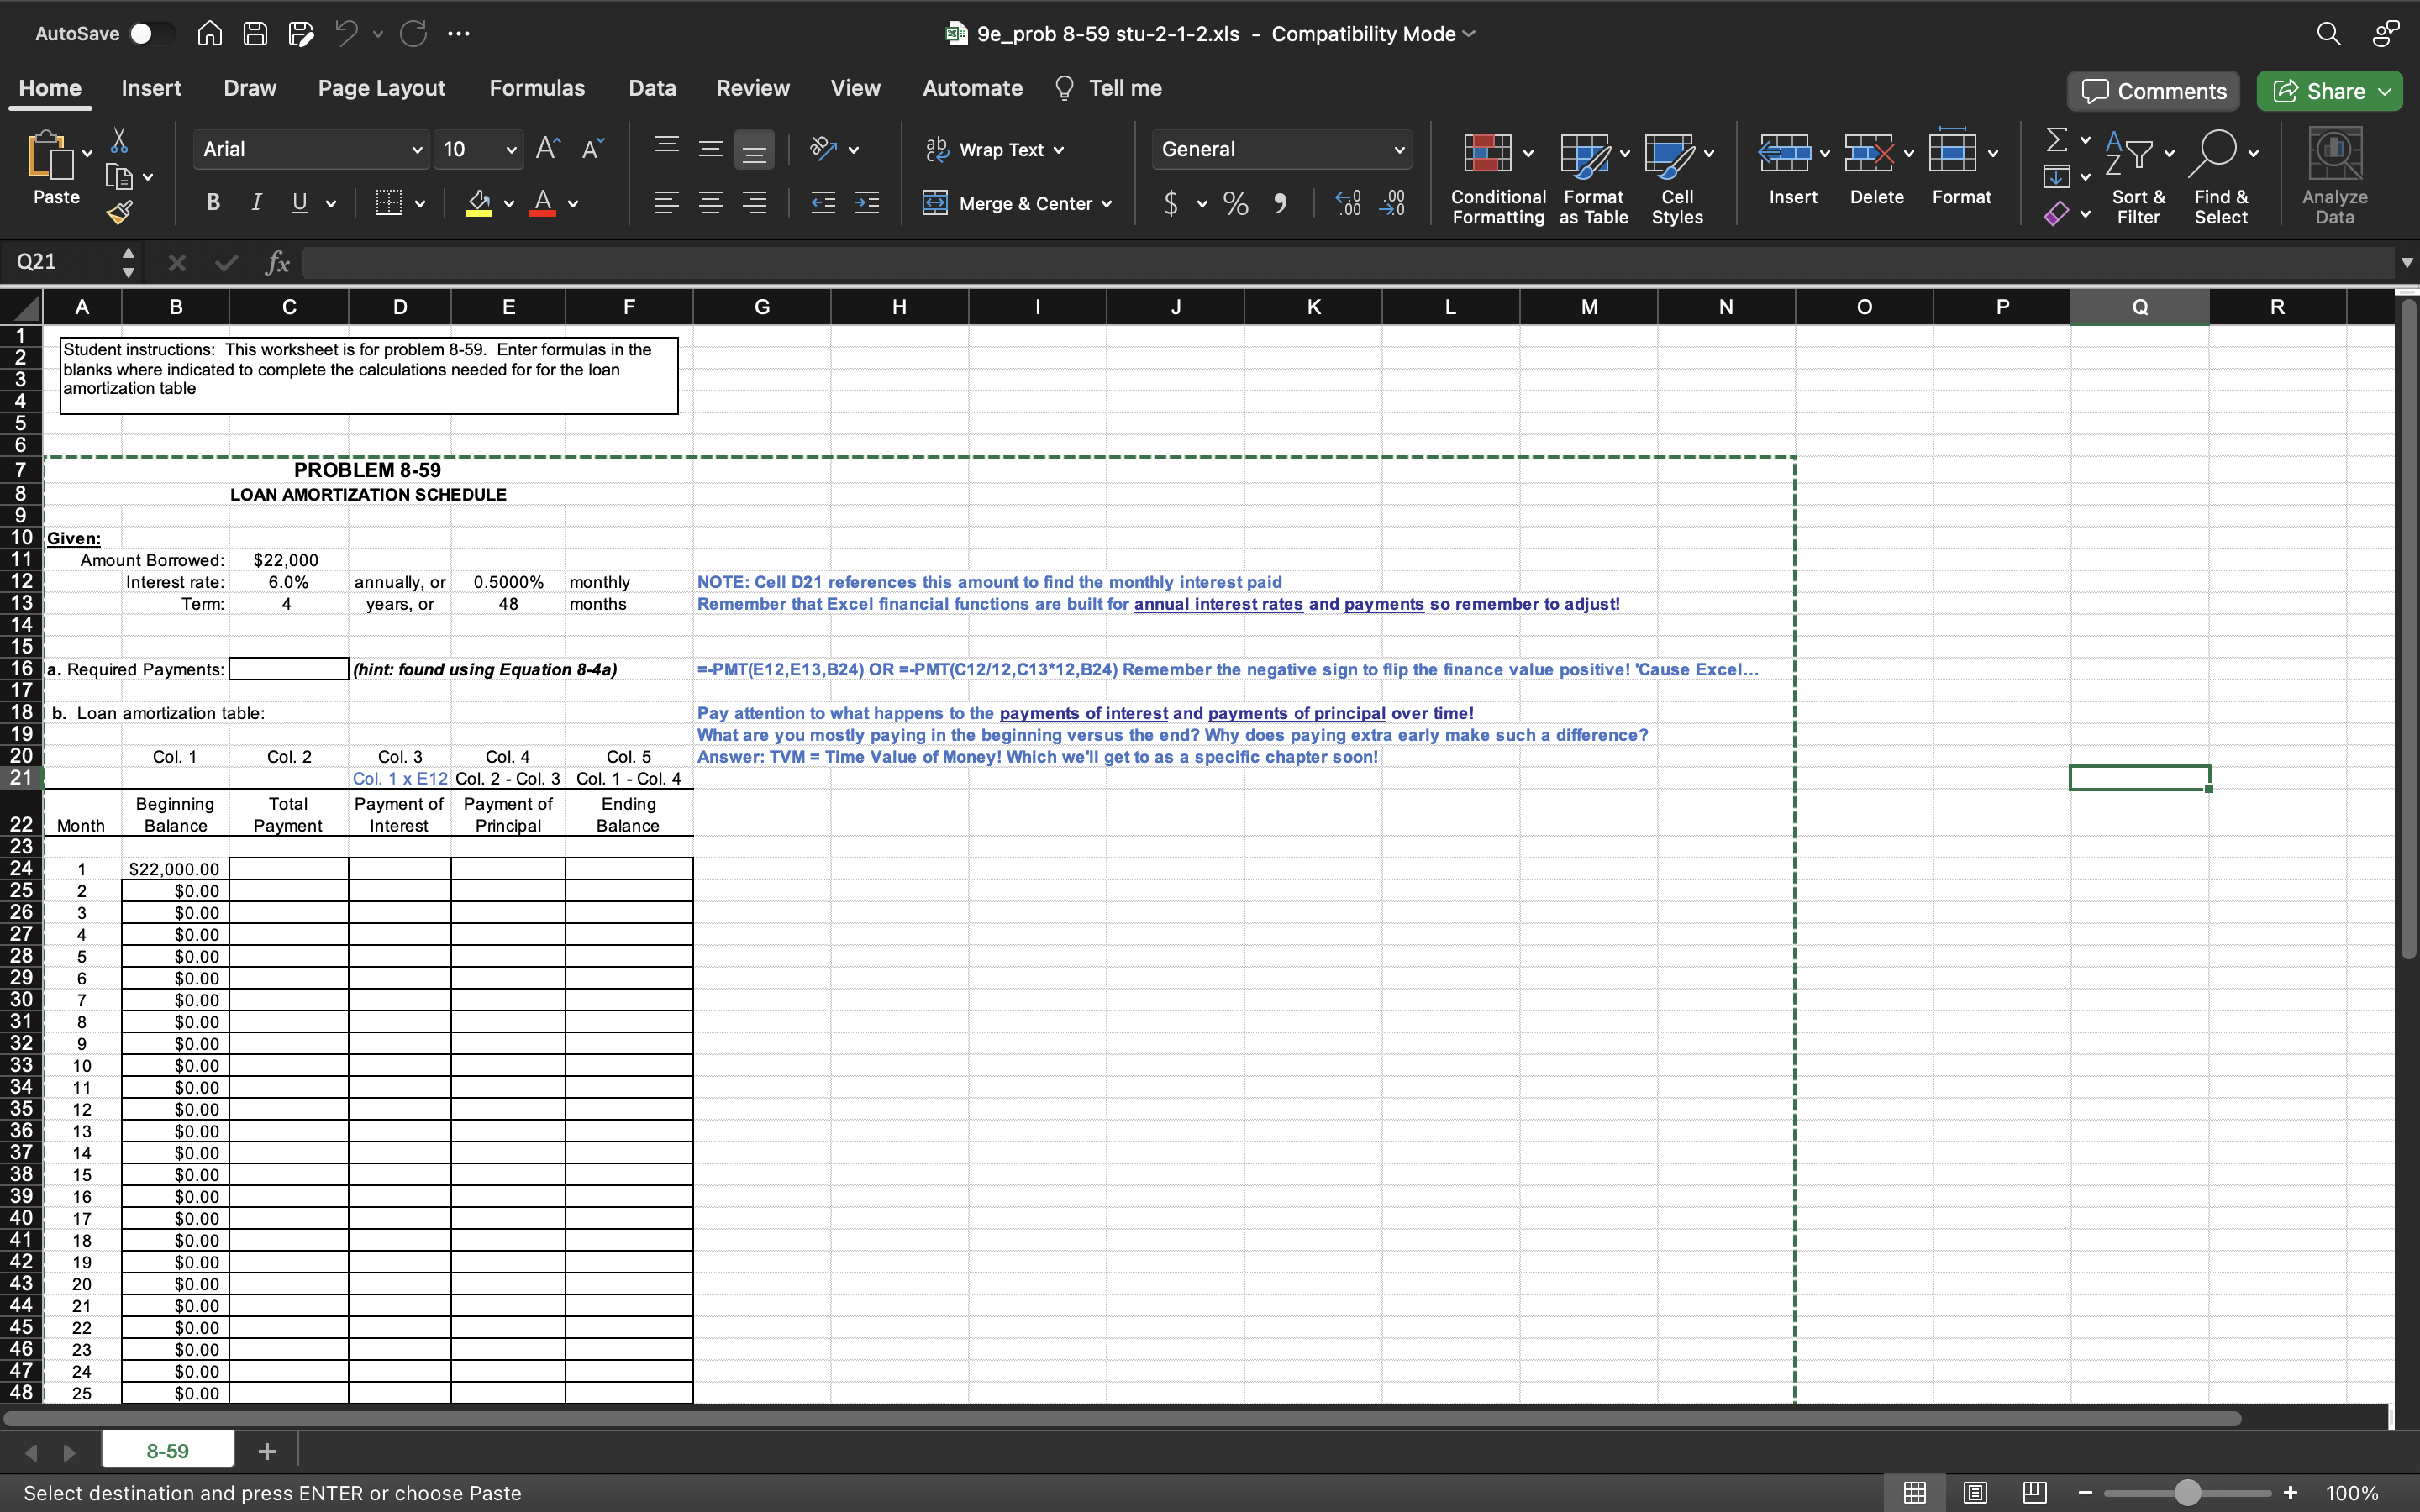Toggle Wrap Text option

pos(995,150)
